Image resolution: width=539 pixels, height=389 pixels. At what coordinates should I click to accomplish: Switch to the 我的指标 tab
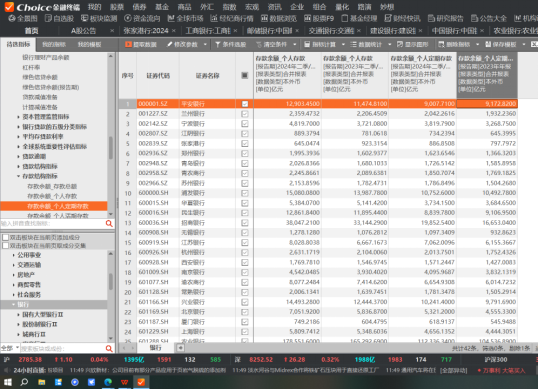coord(54,44)
